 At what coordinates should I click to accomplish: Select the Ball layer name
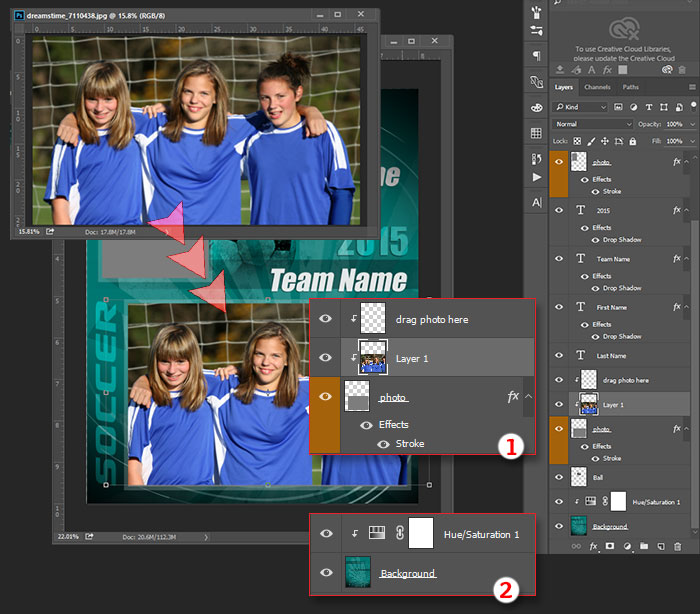click(598, 477)
